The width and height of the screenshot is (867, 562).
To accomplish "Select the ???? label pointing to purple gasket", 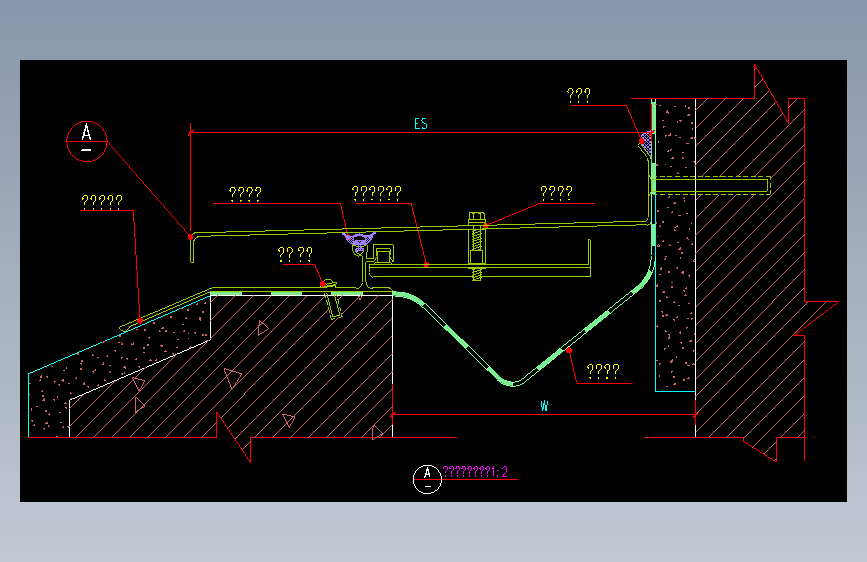I will coord(245,194).
